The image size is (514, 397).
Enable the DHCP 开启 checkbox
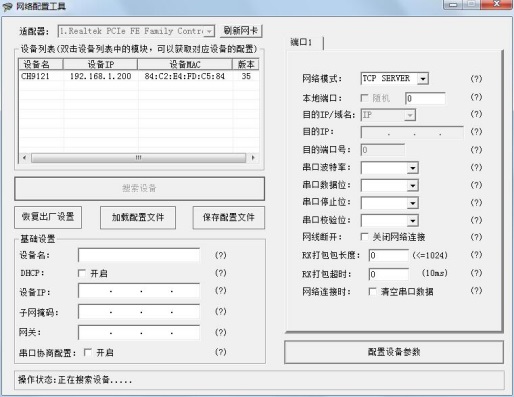click(82, 273)
